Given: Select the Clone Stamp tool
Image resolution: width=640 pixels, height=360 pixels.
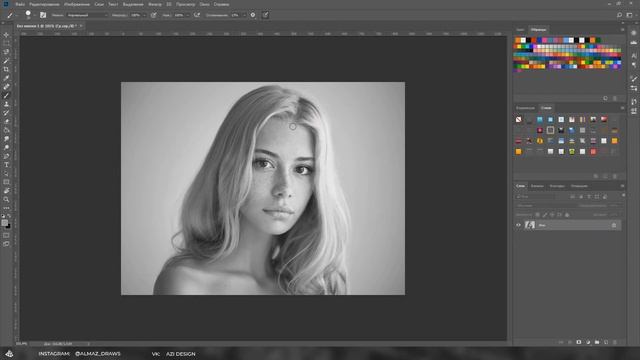Looking at the screenshot, I should pos(6,104).
